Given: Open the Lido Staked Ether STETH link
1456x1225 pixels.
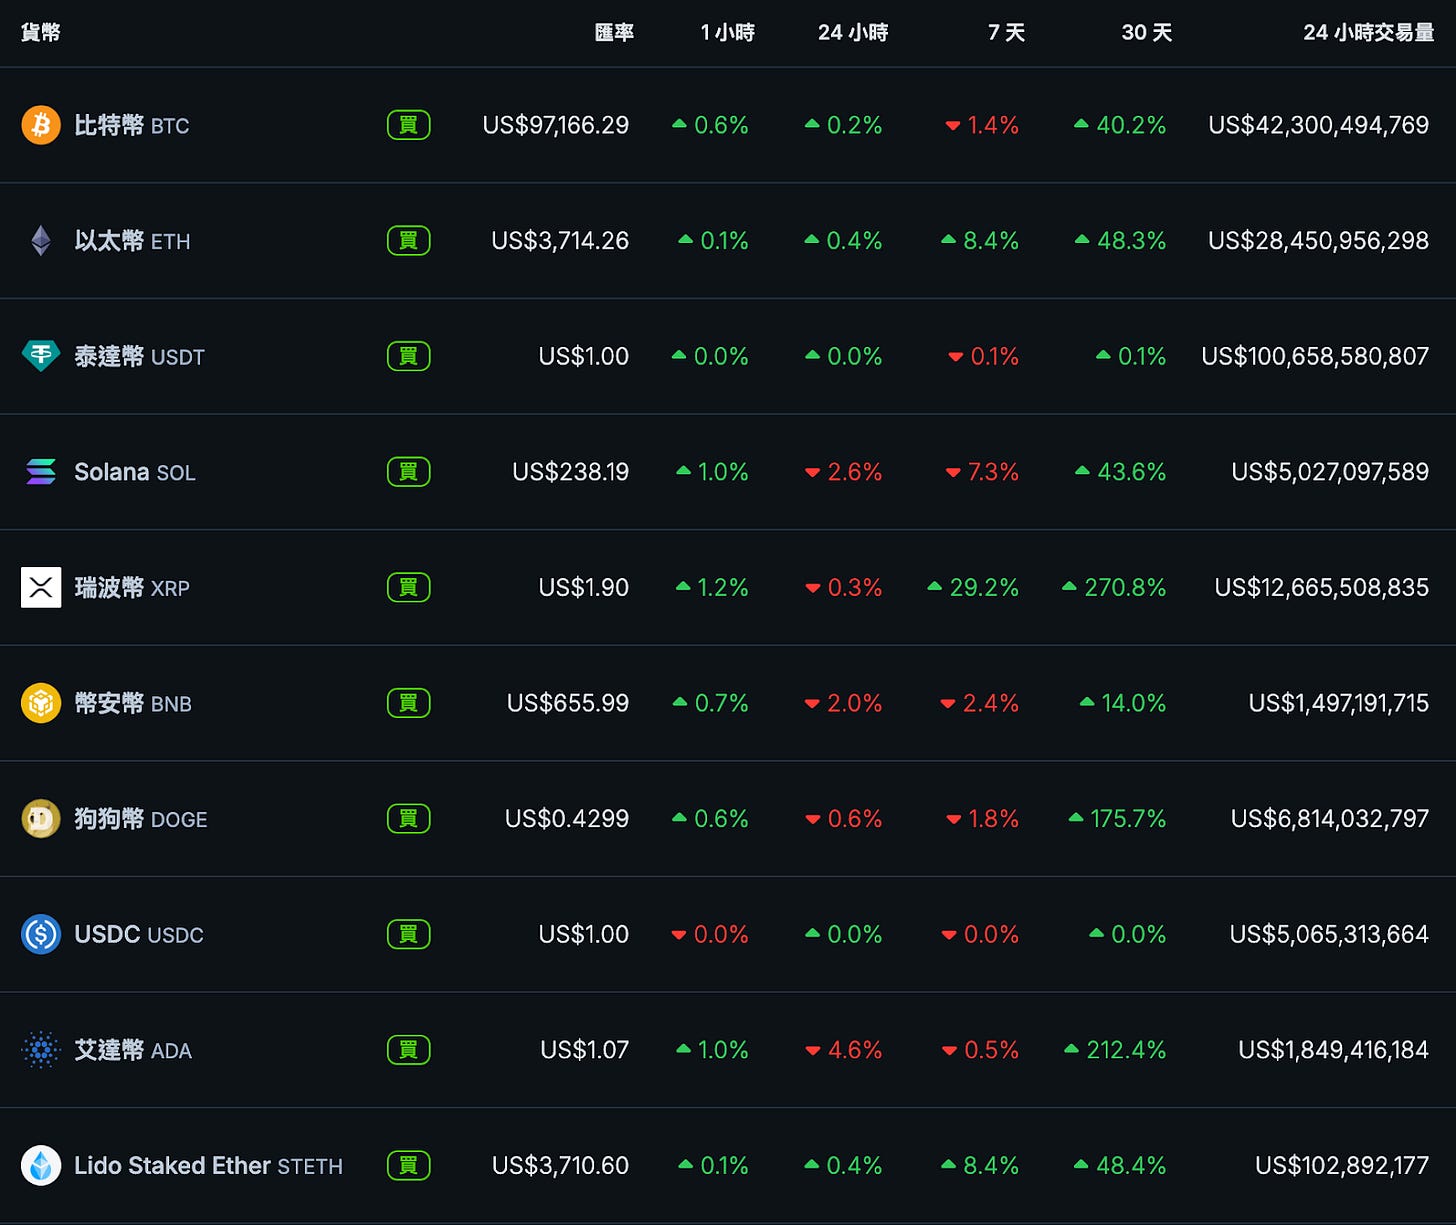Looking at the screenshot, I should (x=208, y=1165).
